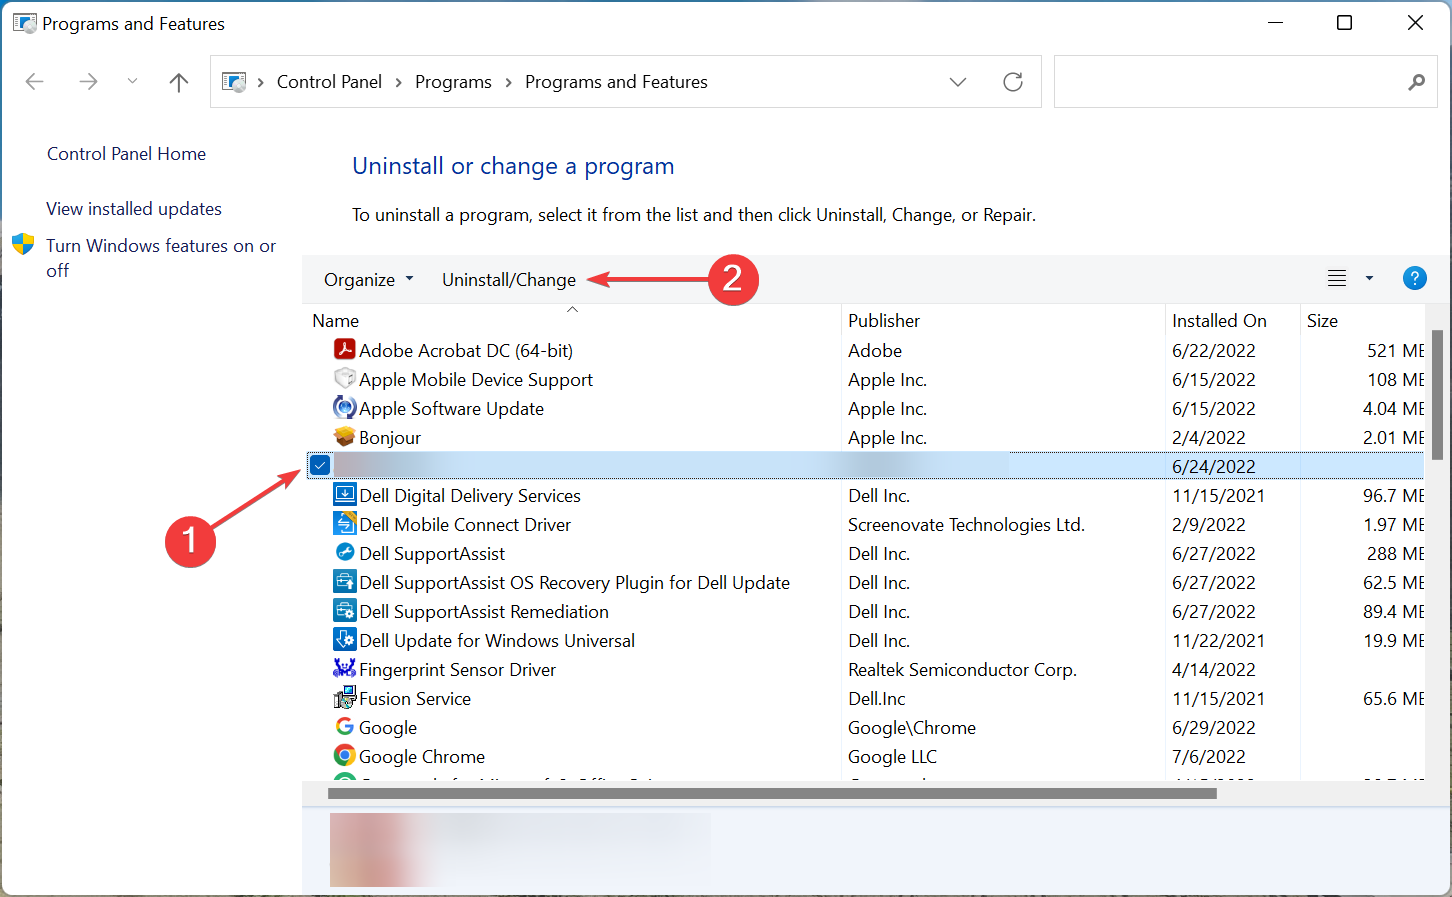Click the Bonjour package icon

click(x=344, y=436)
